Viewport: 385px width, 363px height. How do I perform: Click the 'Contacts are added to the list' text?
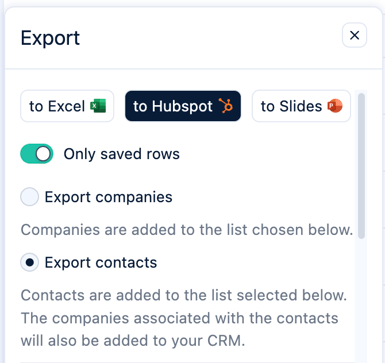(184, 295)
